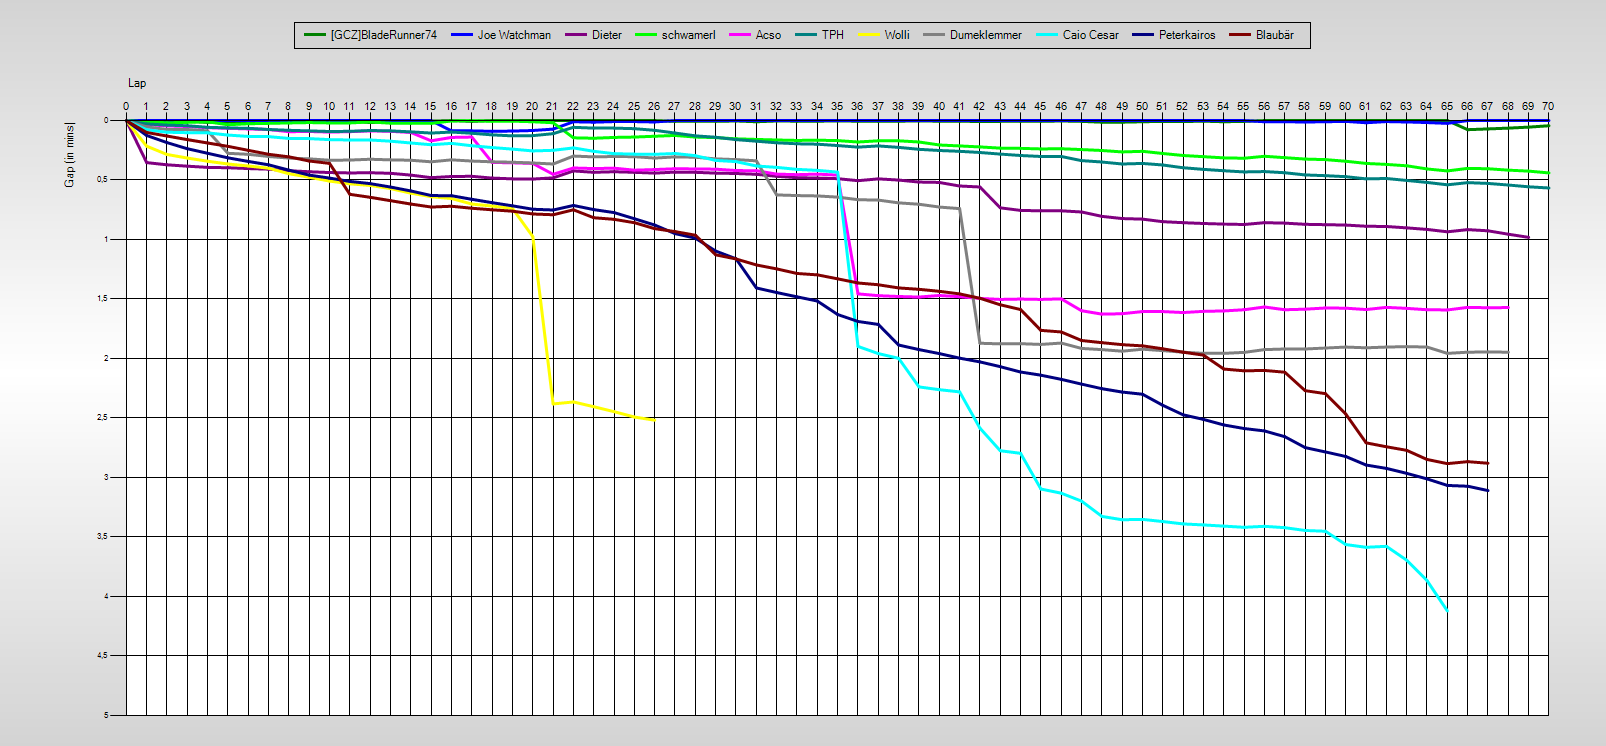Viewport: 1606px width, 746px height.
Task: Click the Dieter legend label
Action: click(606, 35)
